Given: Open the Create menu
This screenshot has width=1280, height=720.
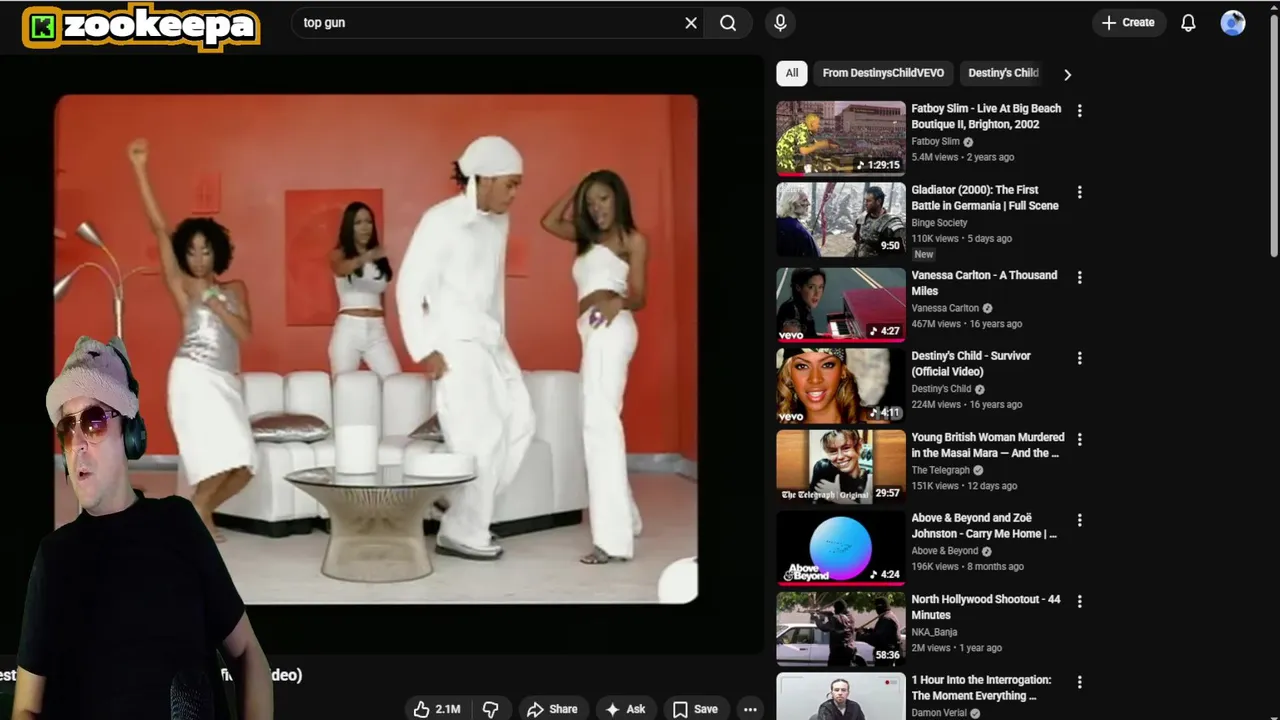Looking at the screenshot, I should [1128, 22].
